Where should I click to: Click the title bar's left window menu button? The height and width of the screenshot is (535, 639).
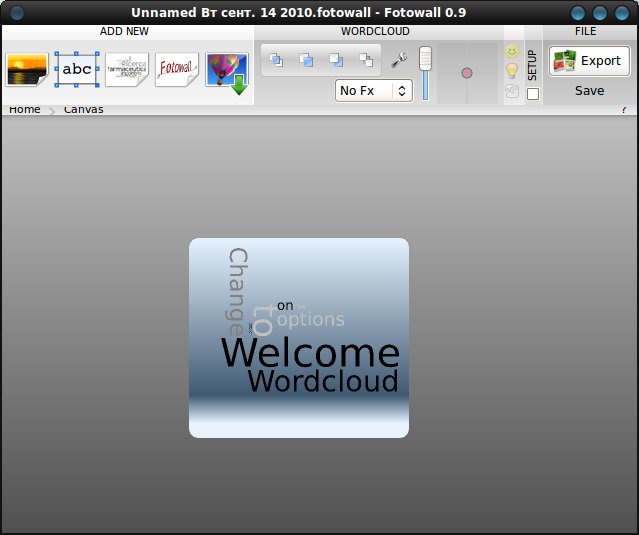[x=17, y=13]
